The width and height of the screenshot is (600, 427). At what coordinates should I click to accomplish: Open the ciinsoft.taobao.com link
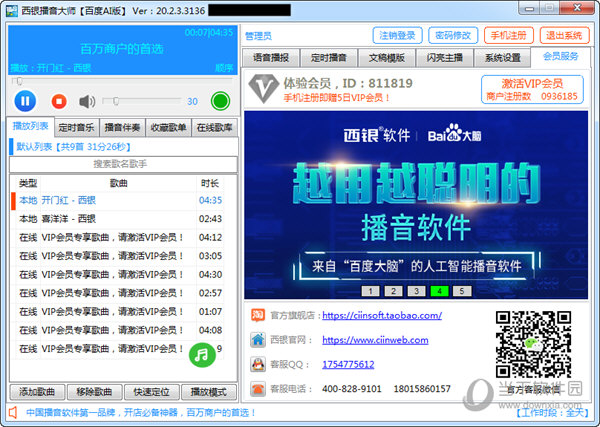pos(382,315)
